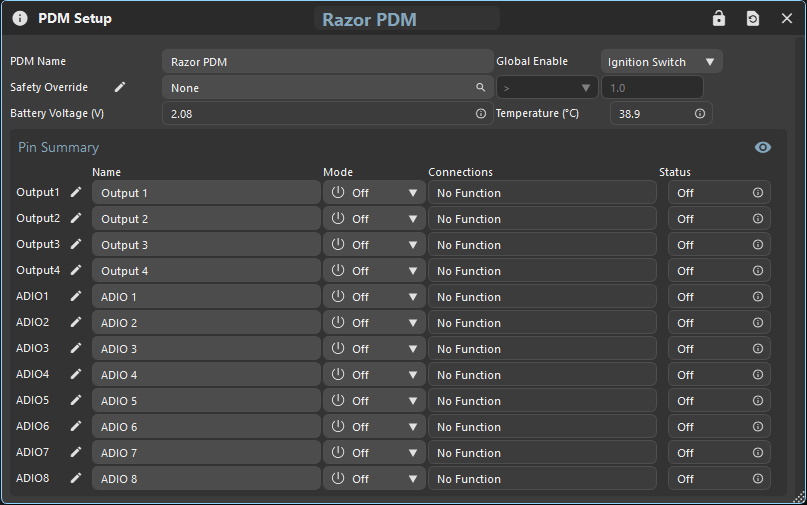Close the PDM Setup window
The width and height of the screenshot is (807, 505).
(786, 19)
